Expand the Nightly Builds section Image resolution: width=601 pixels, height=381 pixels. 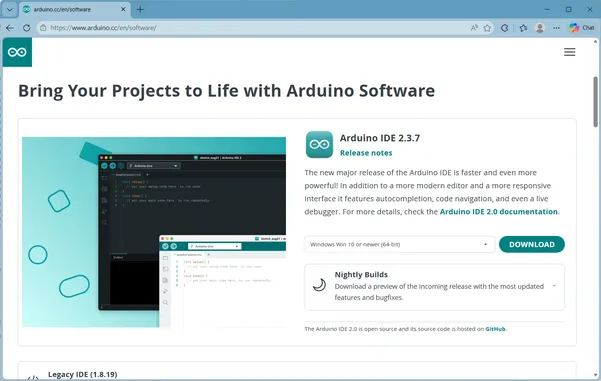click(554, 286)
